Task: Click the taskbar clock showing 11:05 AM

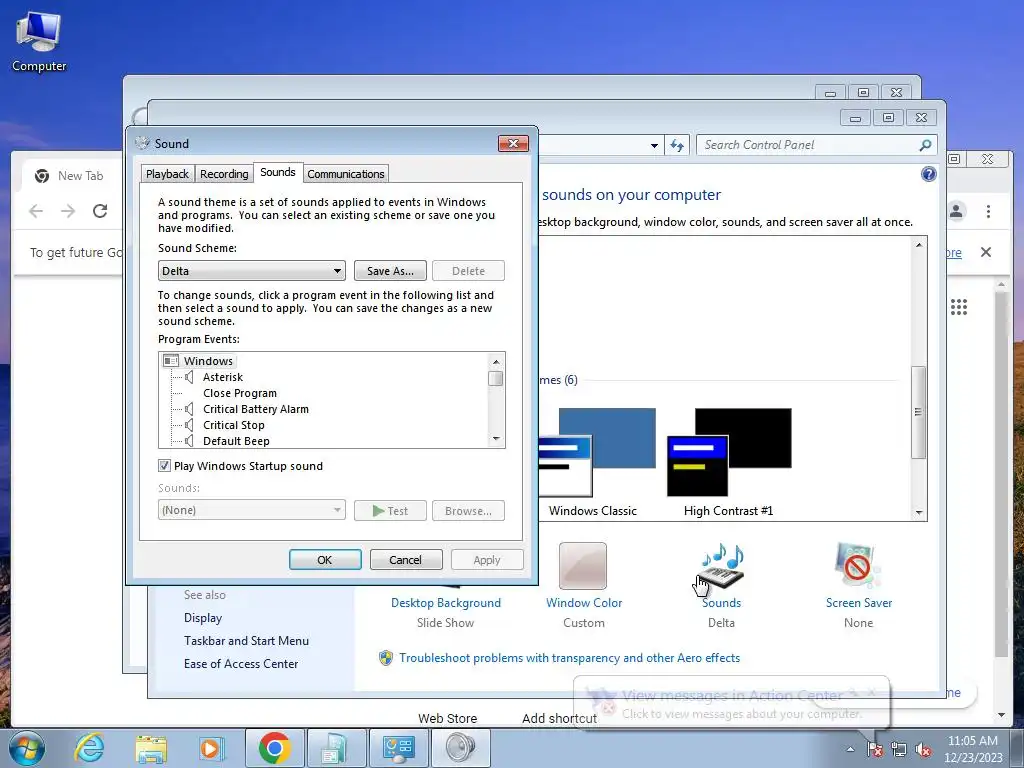Action: pos(972,749)
